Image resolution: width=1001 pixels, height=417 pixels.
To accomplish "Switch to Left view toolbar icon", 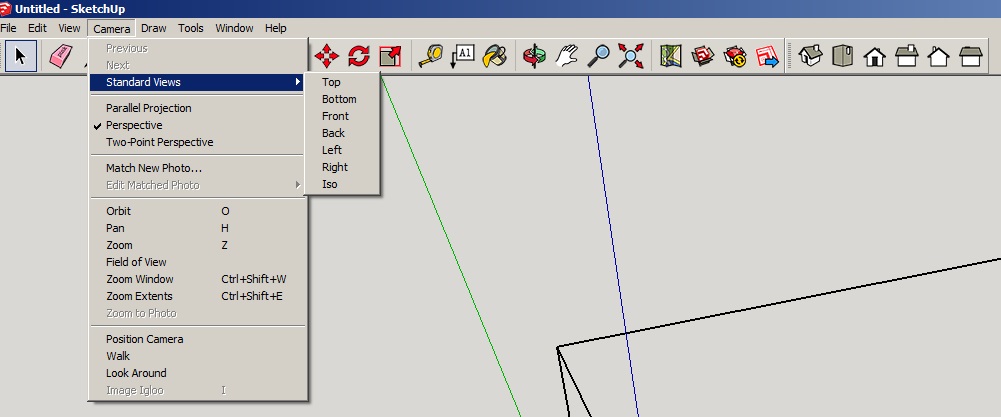I will coord(970,56).
